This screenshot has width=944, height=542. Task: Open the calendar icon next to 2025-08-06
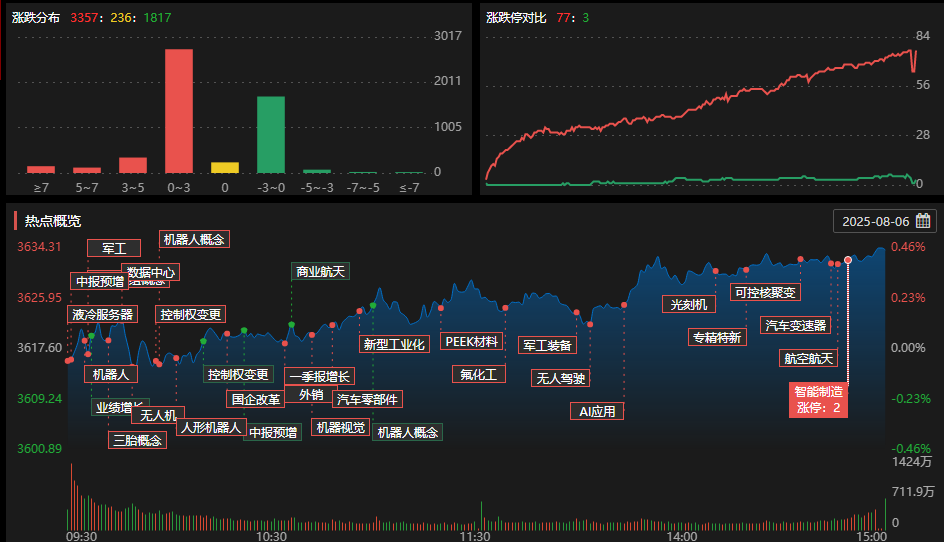pyautogui.click(x=923, y=221)
